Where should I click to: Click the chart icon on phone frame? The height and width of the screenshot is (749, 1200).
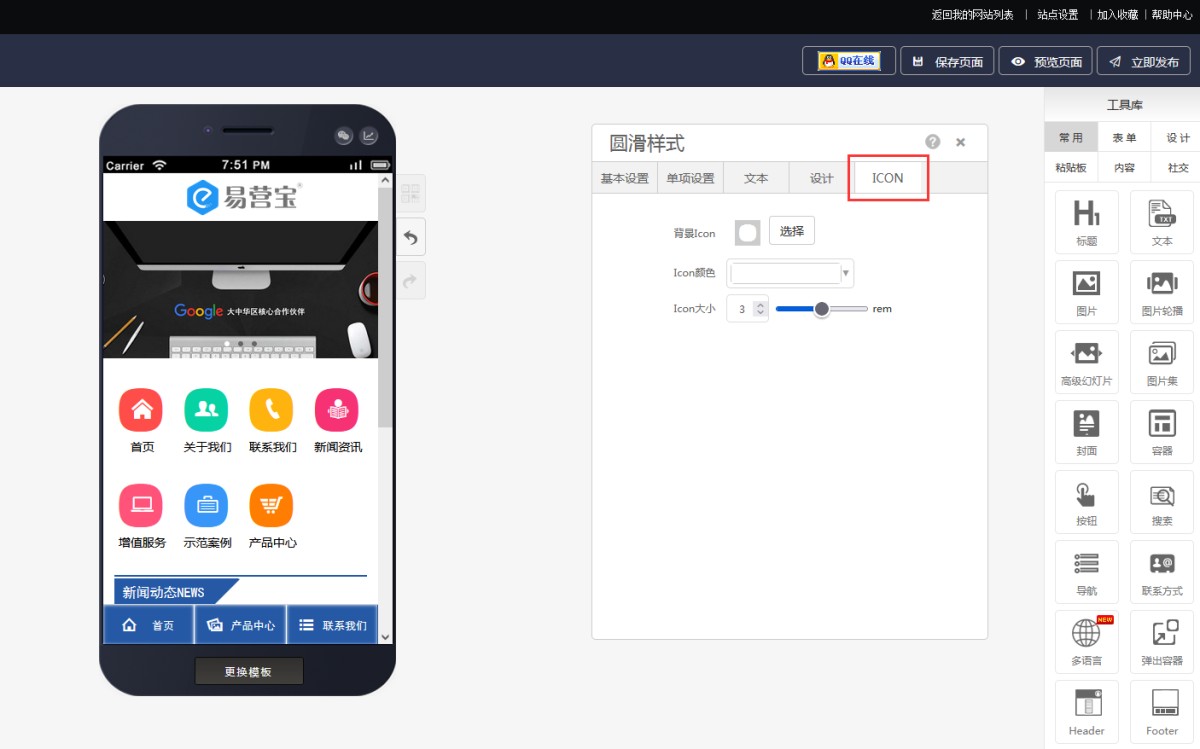pyautogui.click(x=369, y=136)
